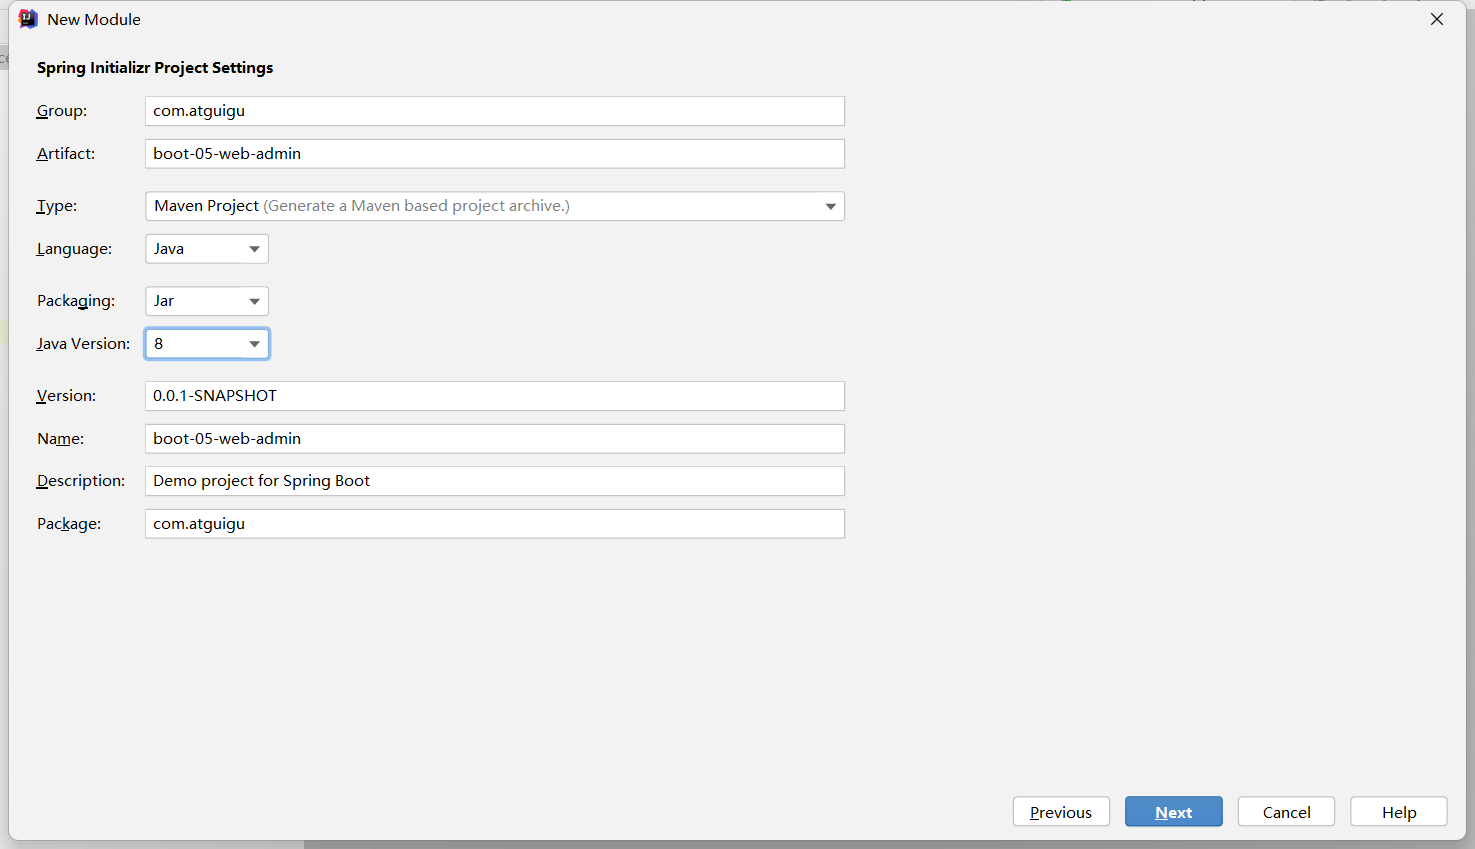Close the New Module dialog
Image resolution: width=1475 pixels, height=849 pixels.
(x=1437, y=19)
